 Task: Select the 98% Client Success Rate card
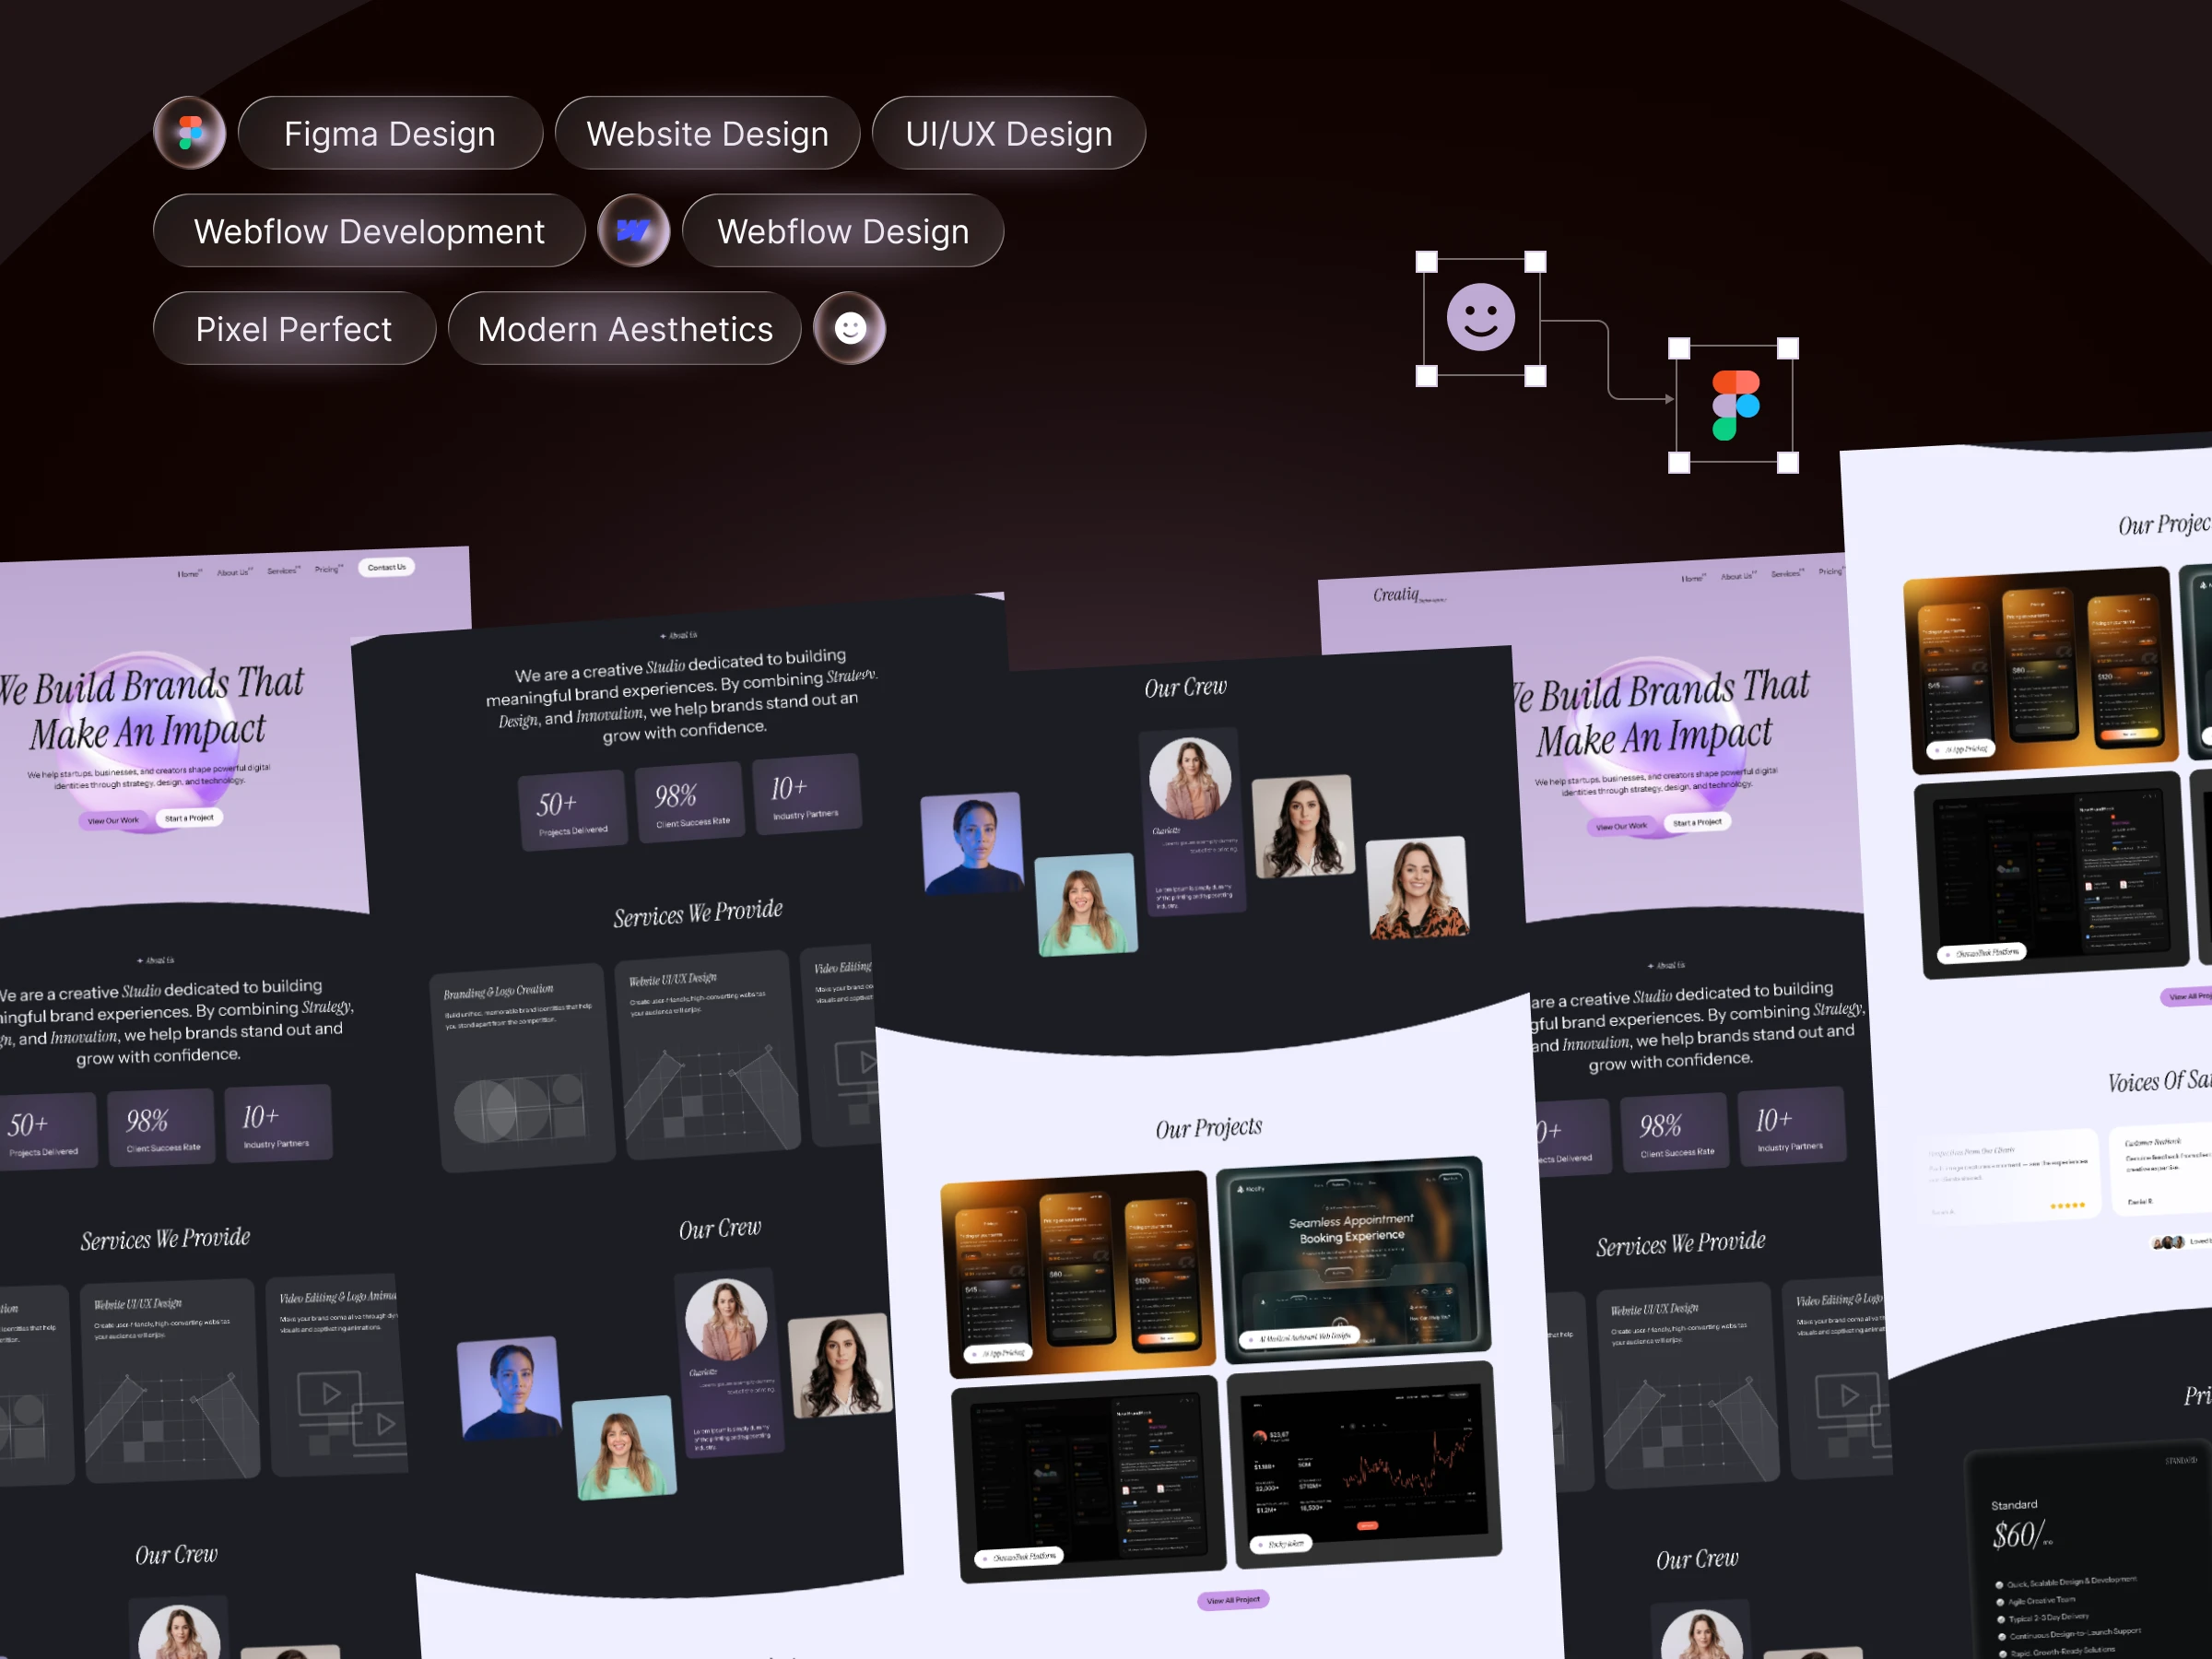[689, 803]
